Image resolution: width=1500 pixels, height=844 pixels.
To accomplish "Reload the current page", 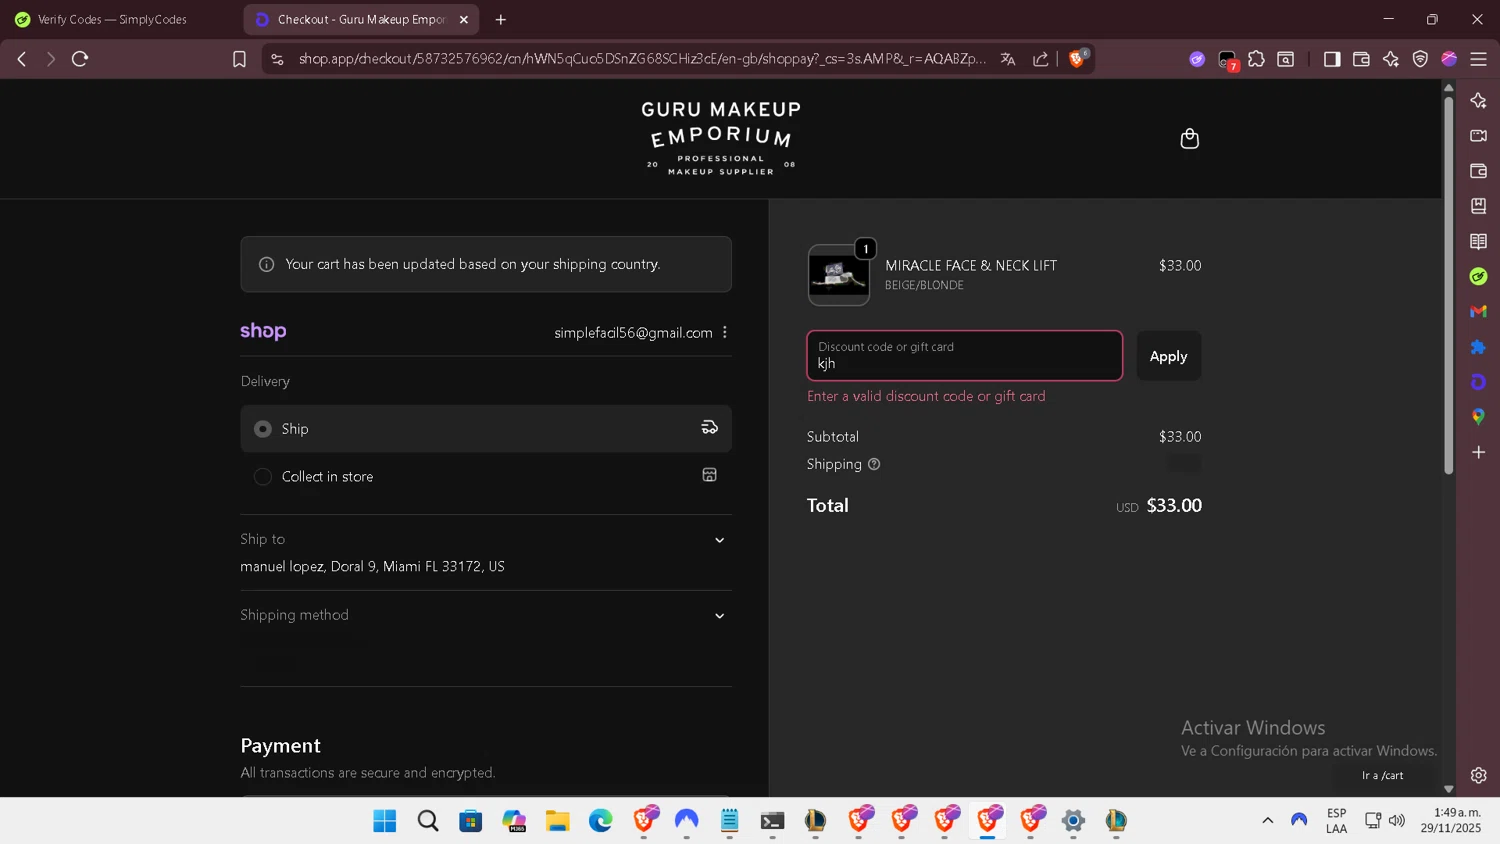I will tap(80, 59).
